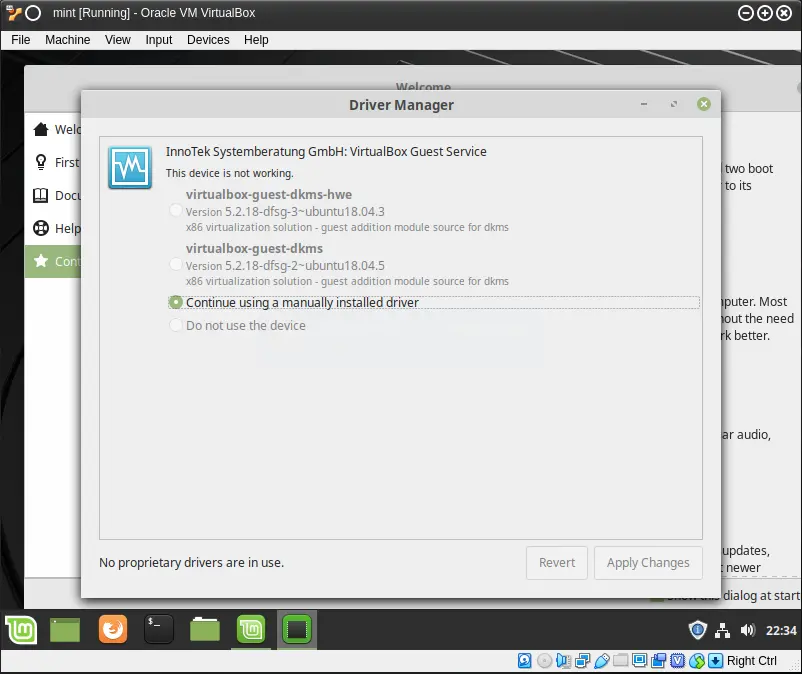The image size is (802, 674).
Task: Click the 'This device is not working.' text
Action: coord(230,173)
